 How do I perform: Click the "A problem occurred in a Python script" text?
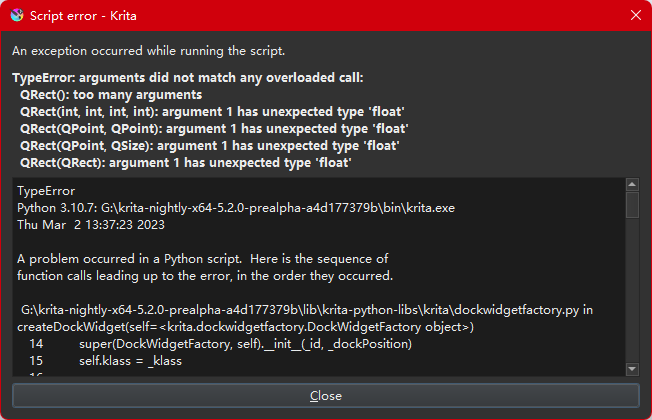202,259
